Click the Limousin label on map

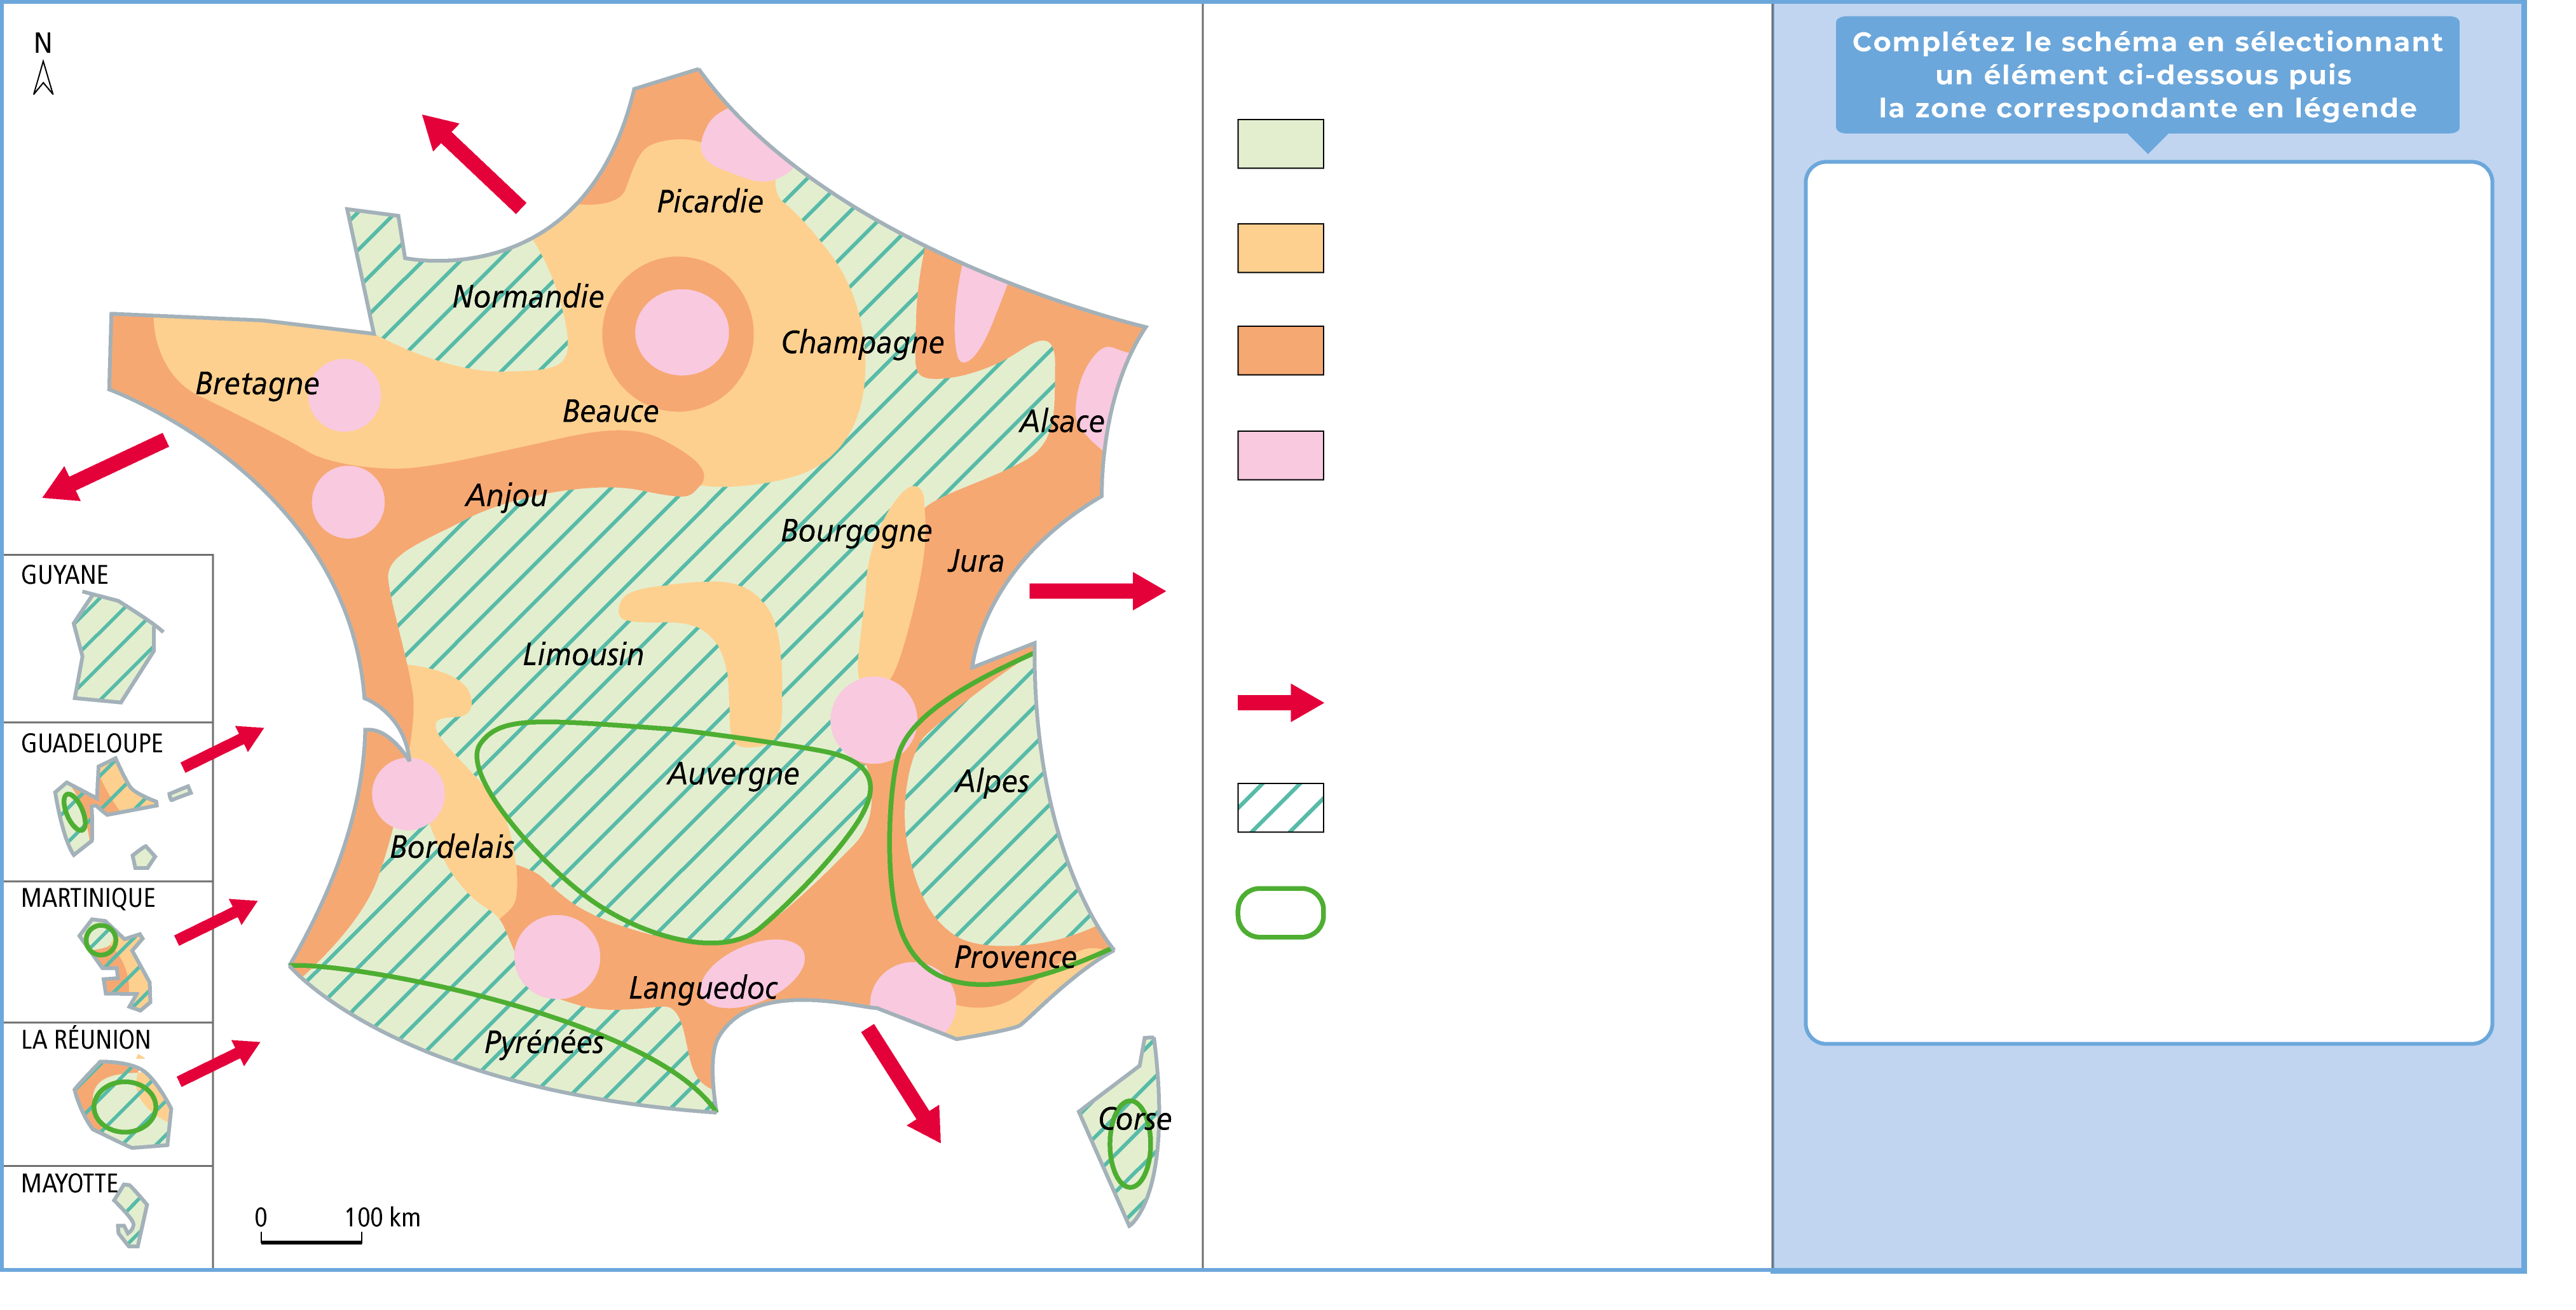tap(583, 655)
